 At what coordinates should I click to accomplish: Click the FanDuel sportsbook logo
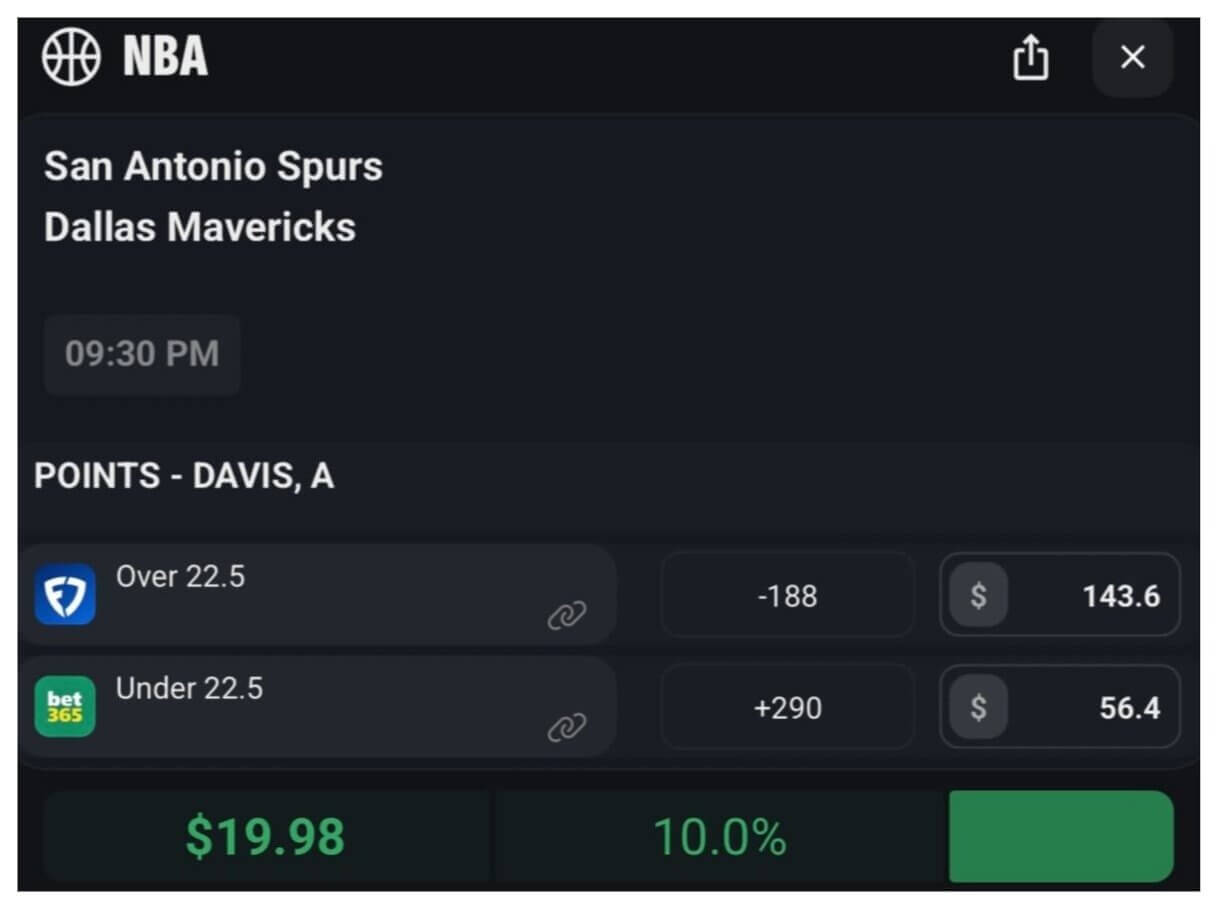point(65,595)
